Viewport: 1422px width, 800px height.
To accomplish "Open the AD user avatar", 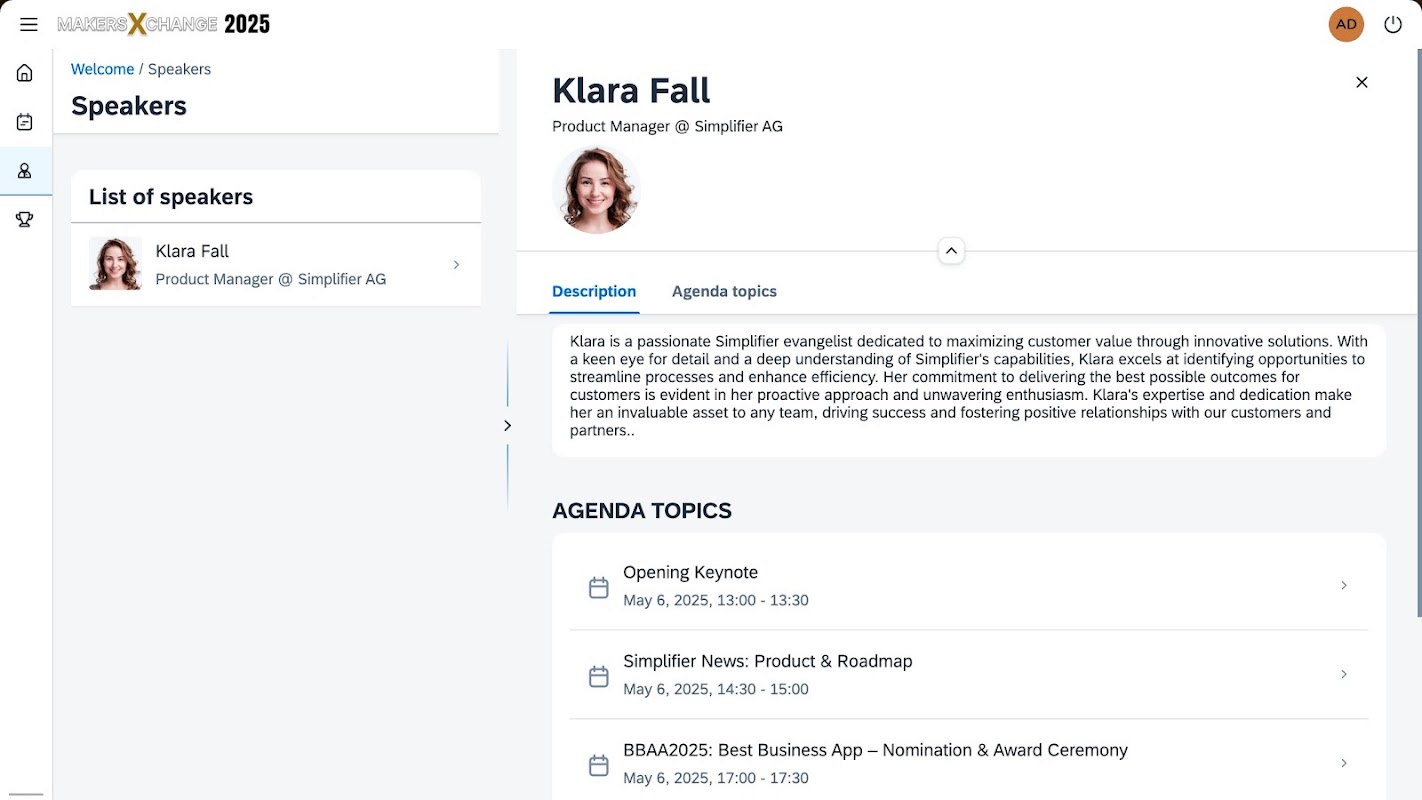I will [x=1346, y=25].
